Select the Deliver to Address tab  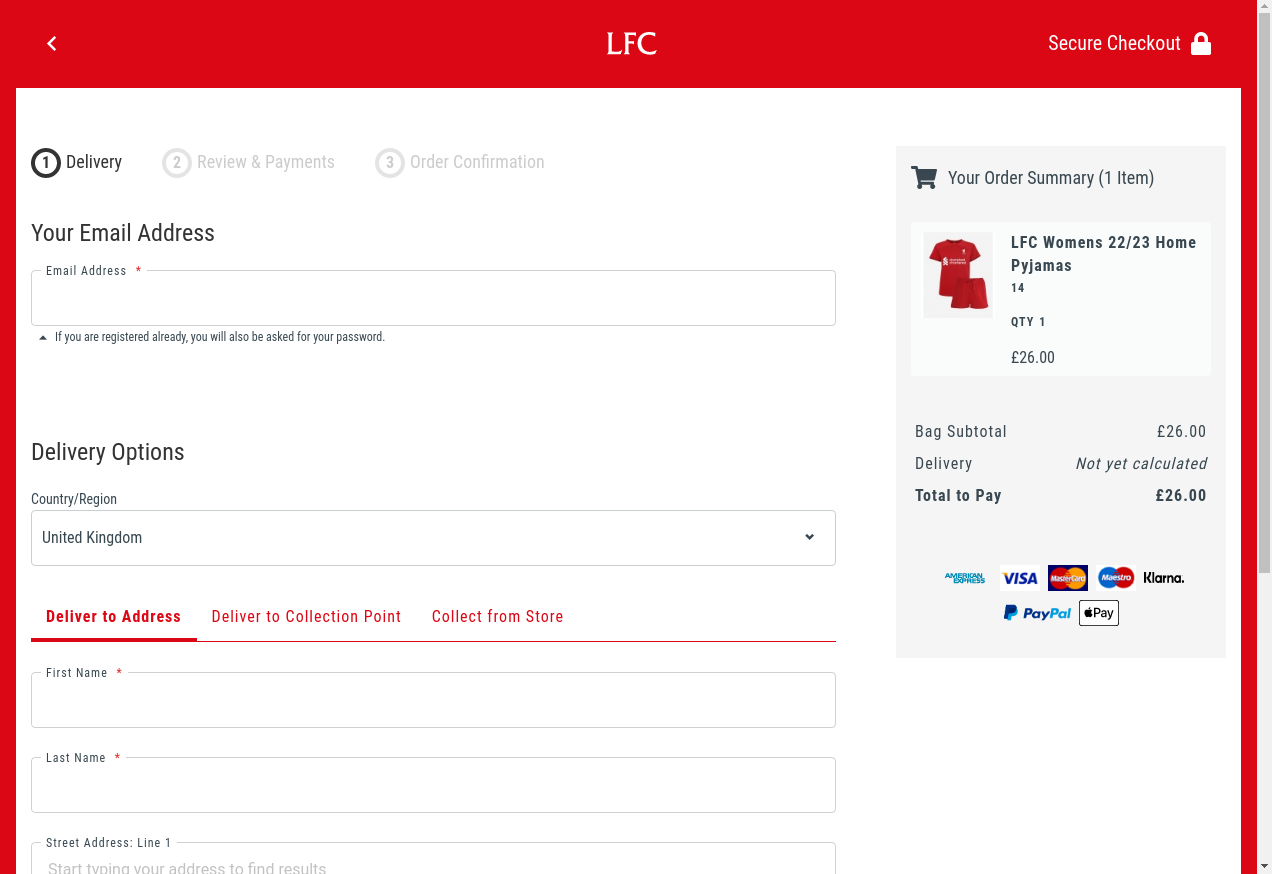[113, 617]
